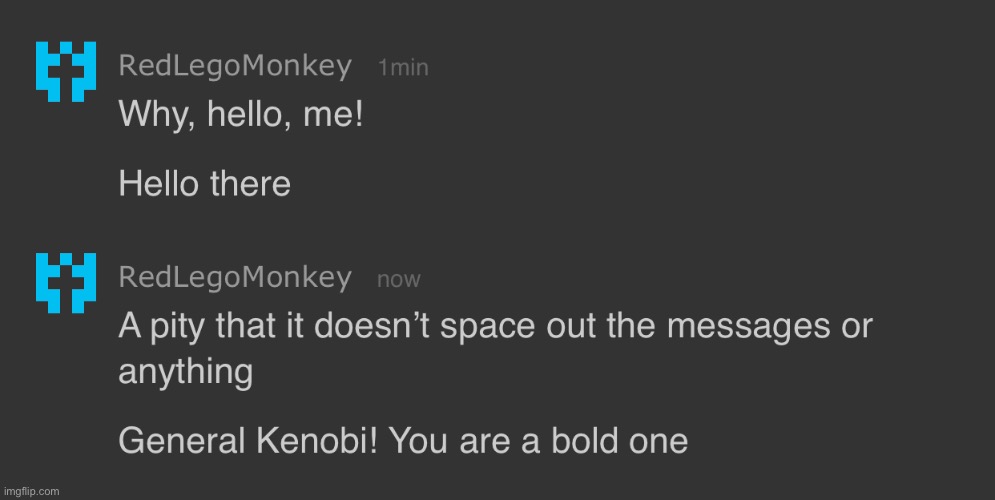The height and width of the screenshot is (500, 995).
Task: Click the "1min" timestamp
Action: [403, 67]
